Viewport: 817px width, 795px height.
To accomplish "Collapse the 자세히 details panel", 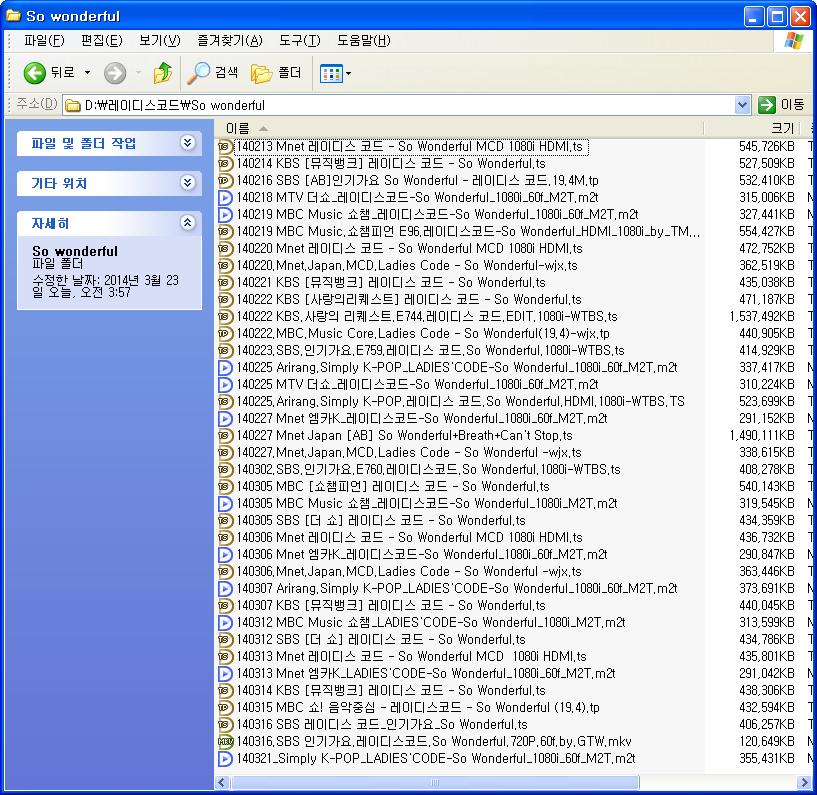I will coord(188,223).
